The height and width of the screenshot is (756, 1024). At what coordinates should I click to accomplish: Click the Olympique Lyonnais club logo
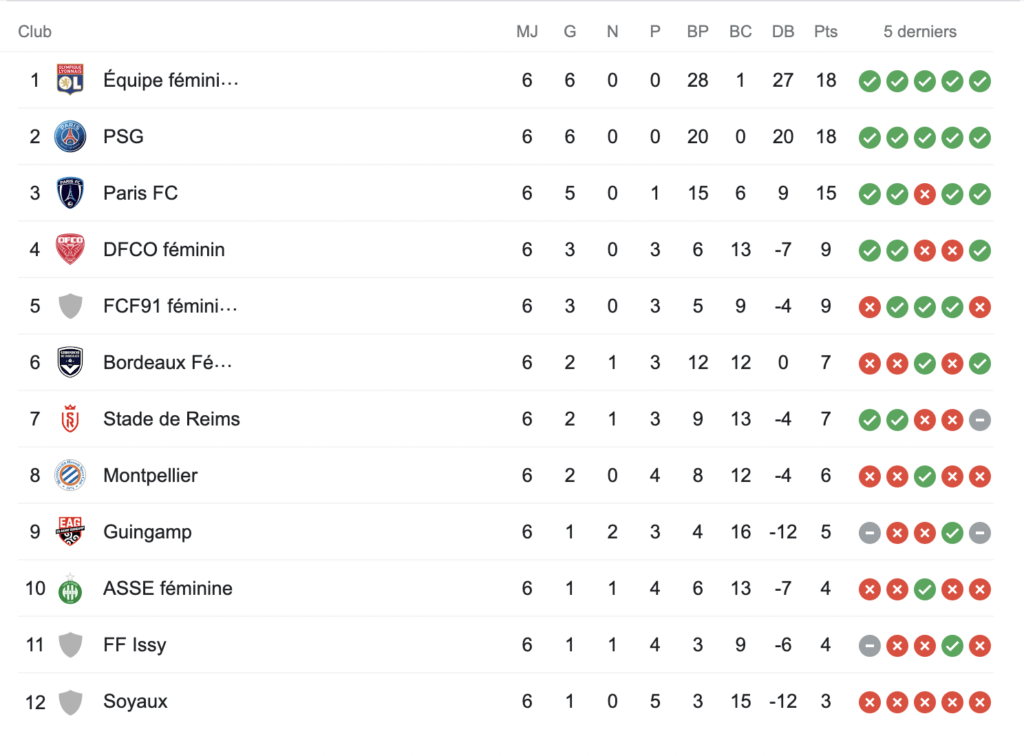coord(70,80)
